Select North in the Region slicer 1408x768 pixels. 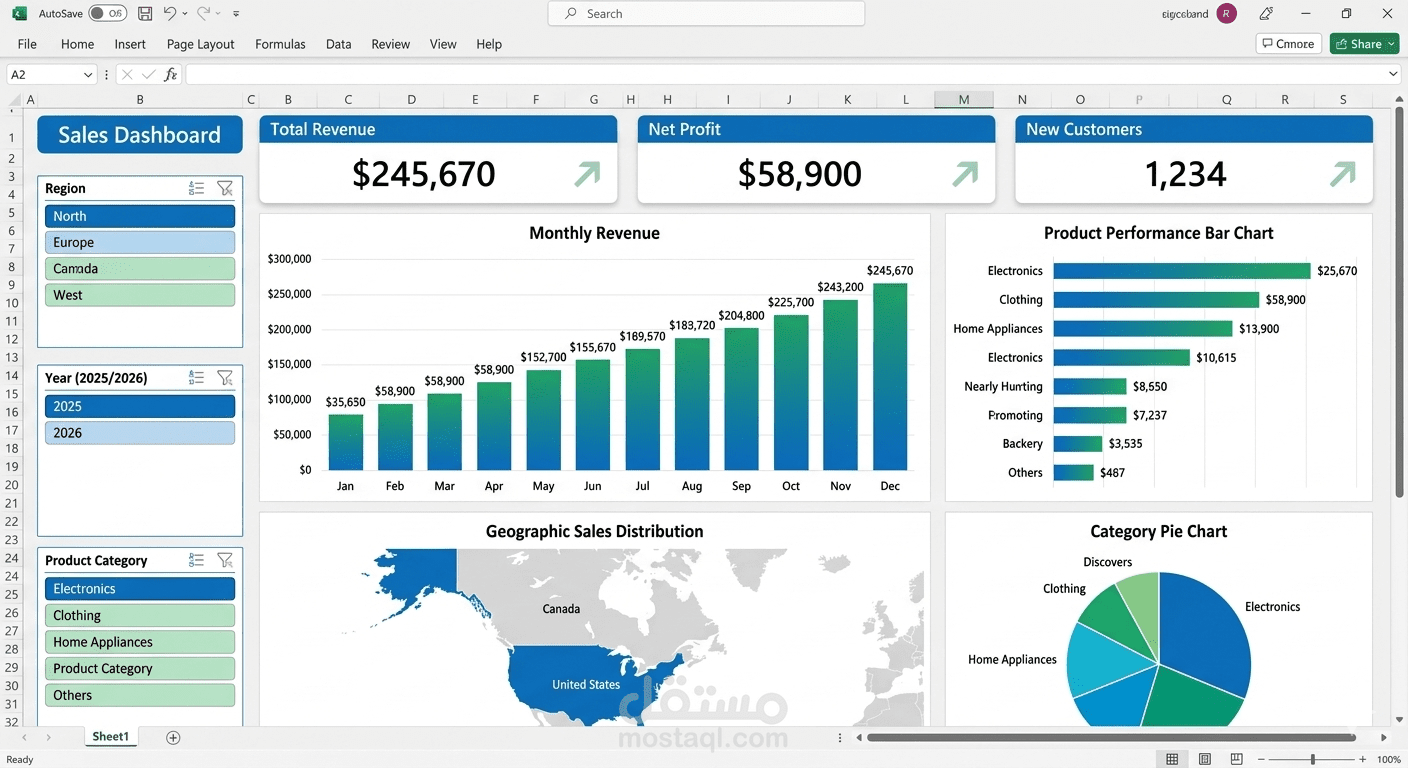click(x=140, y=216)
